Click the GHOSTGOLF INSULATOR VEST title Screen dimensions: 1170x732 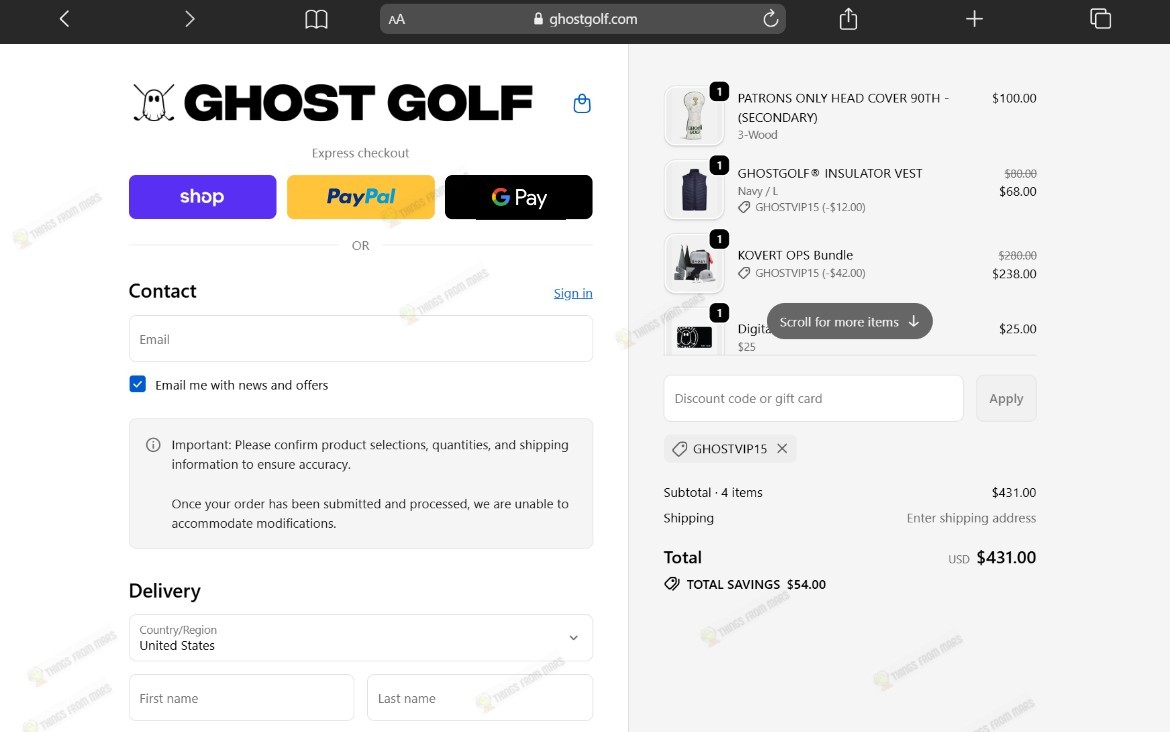click(830, 173)
